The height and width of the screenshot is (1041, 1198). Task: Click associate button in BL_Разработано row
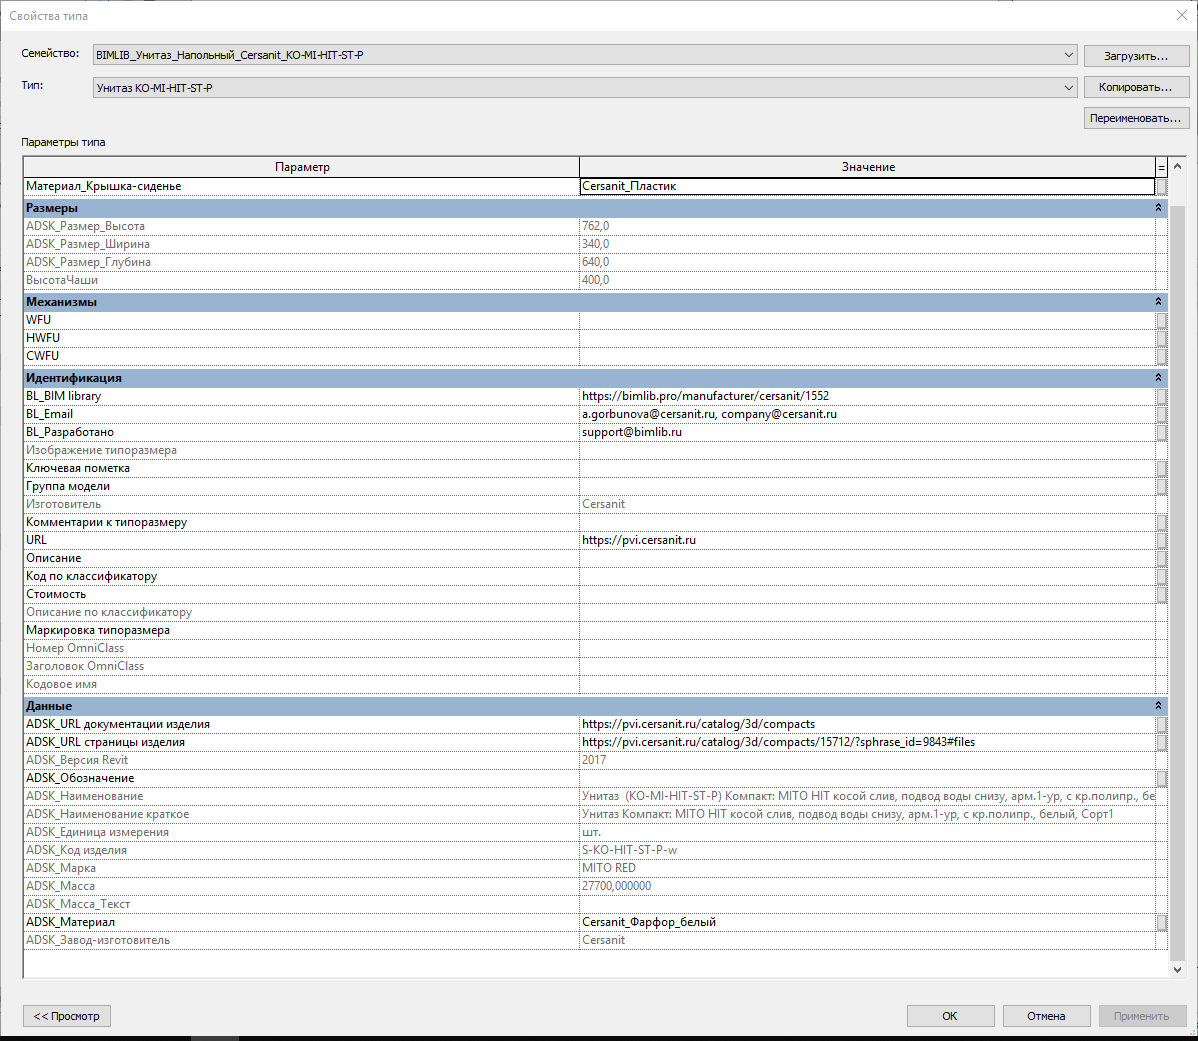(1161, 432)
